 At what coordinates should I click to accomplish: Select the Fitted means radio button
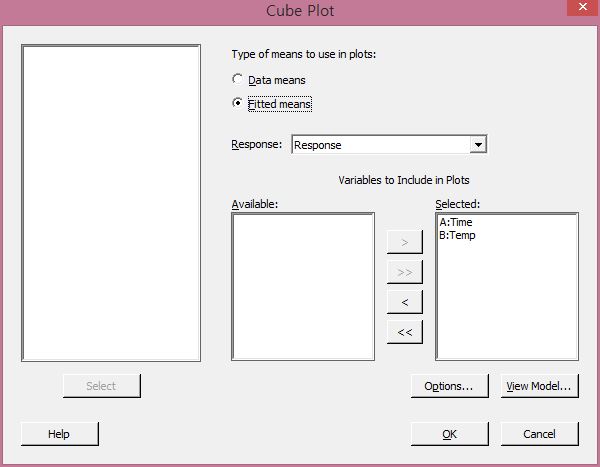click(x=237, y=103)
